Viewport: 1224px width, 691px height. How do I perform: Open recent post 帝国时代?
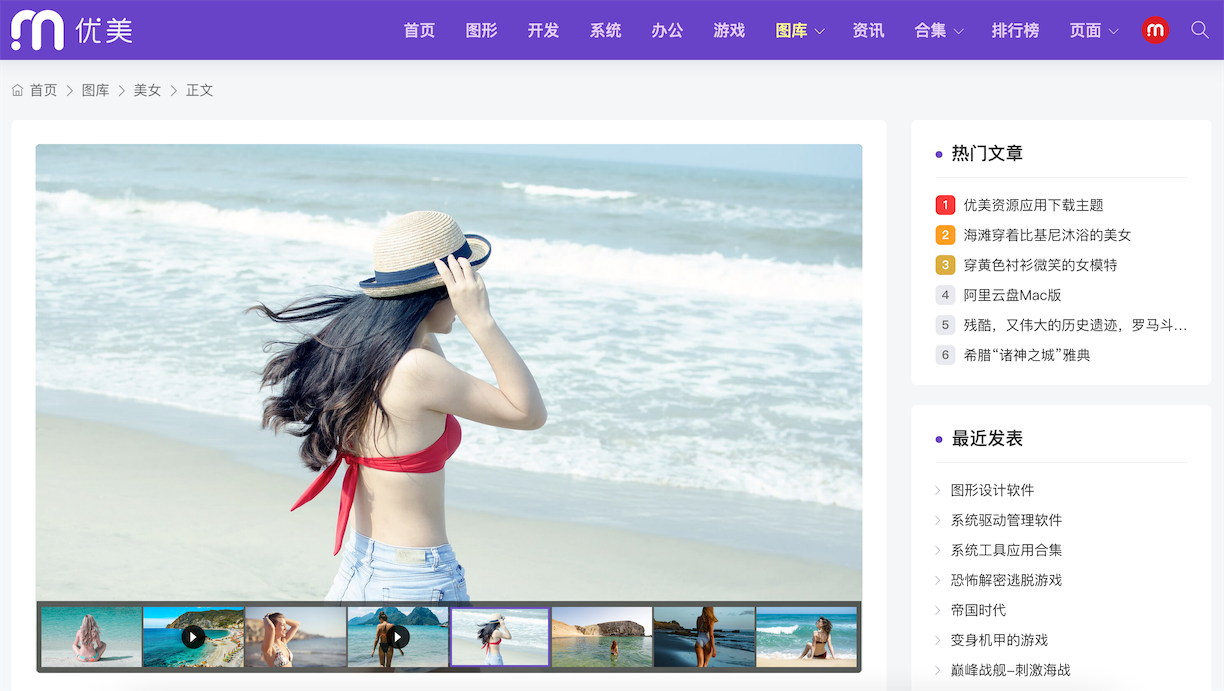978,610
